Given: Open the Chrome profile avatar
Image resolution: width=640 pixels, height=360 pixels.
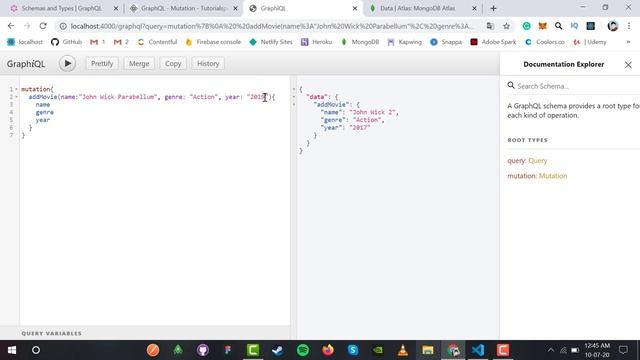Looking at the screenshot, I should coord(613,26).
